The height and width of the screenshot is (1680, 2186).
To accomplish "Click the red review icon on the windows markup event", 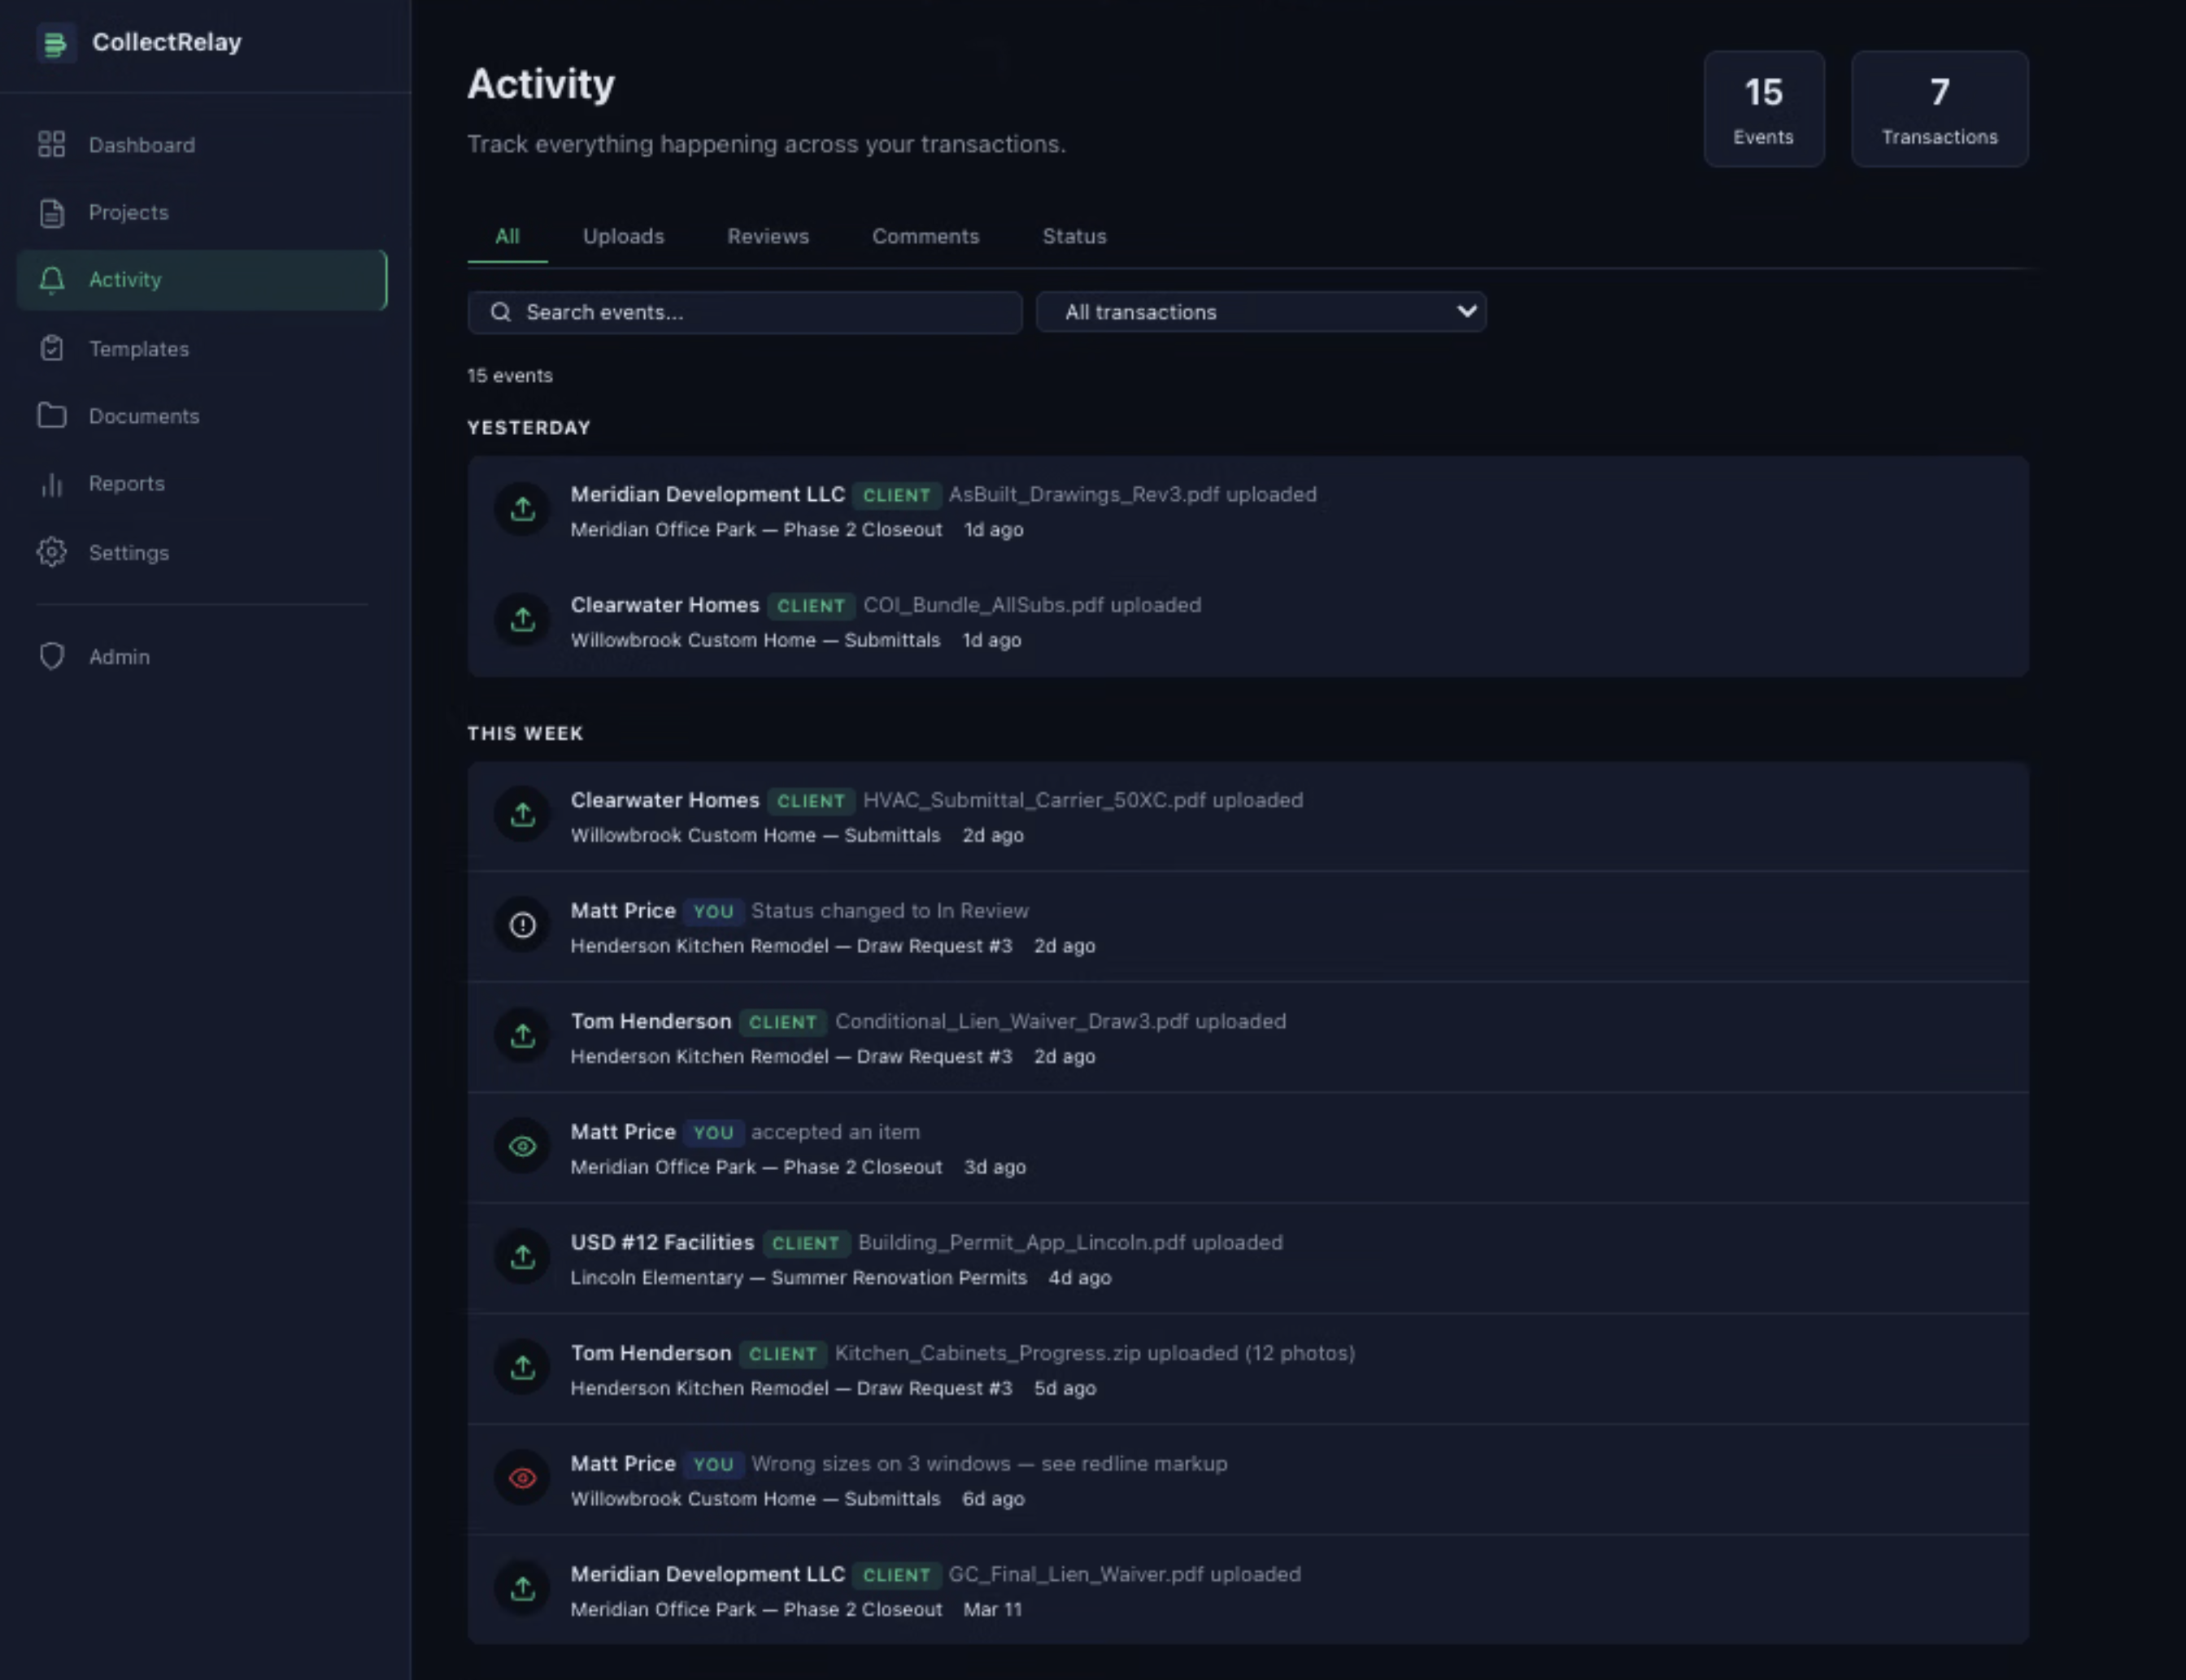I will [523, 1477].
